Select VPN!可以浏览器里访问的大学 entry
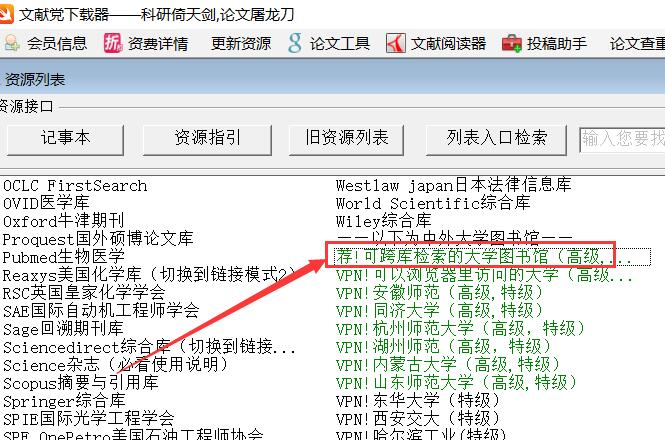 click(x=484, y=275)
